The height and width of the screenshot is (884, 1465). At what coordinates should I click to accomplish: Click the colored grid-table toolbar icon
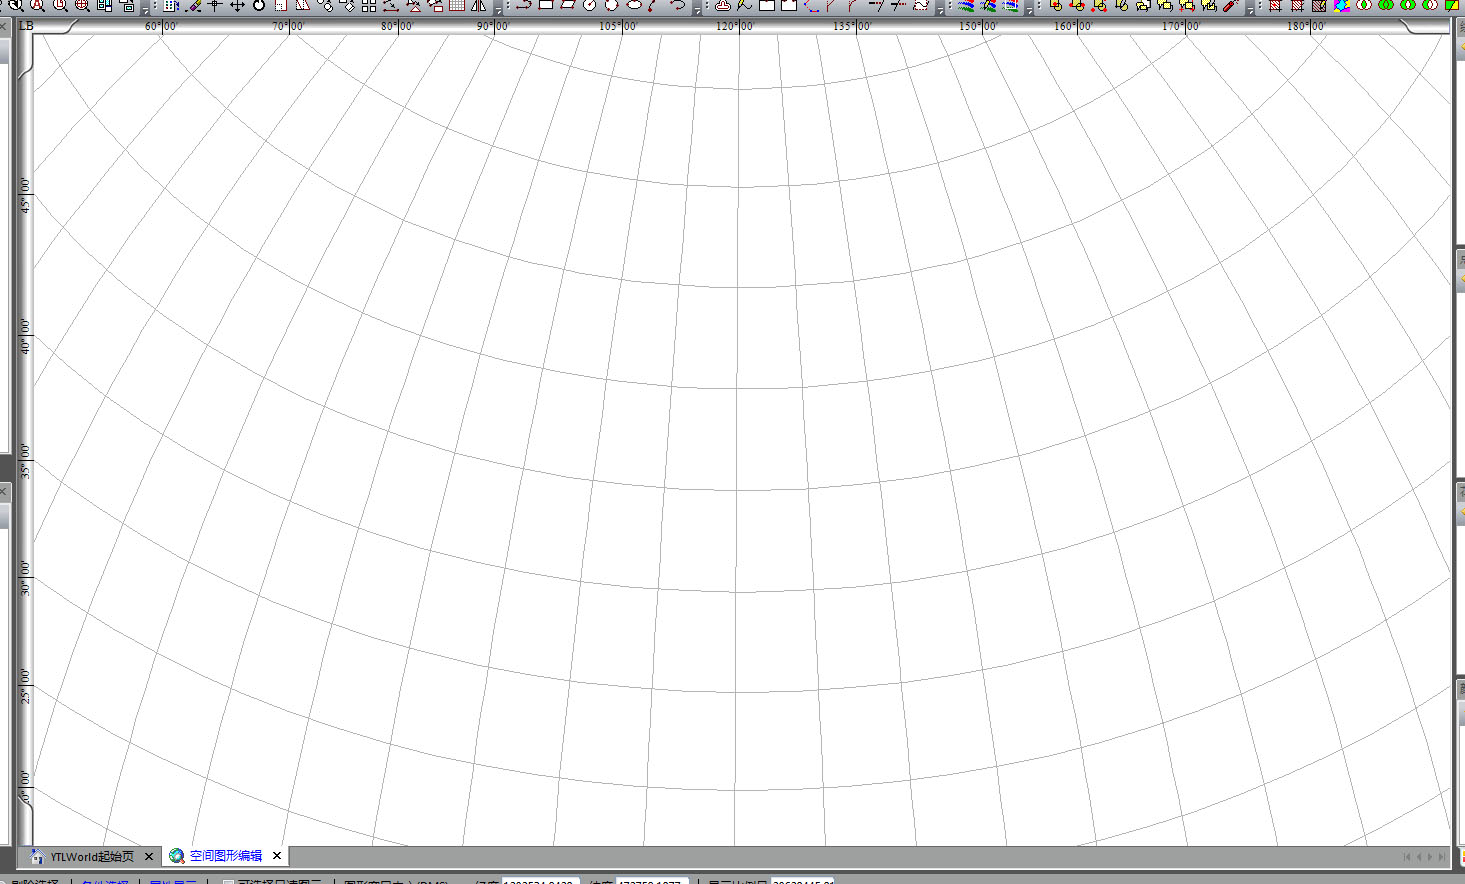[x=170, y=5]
